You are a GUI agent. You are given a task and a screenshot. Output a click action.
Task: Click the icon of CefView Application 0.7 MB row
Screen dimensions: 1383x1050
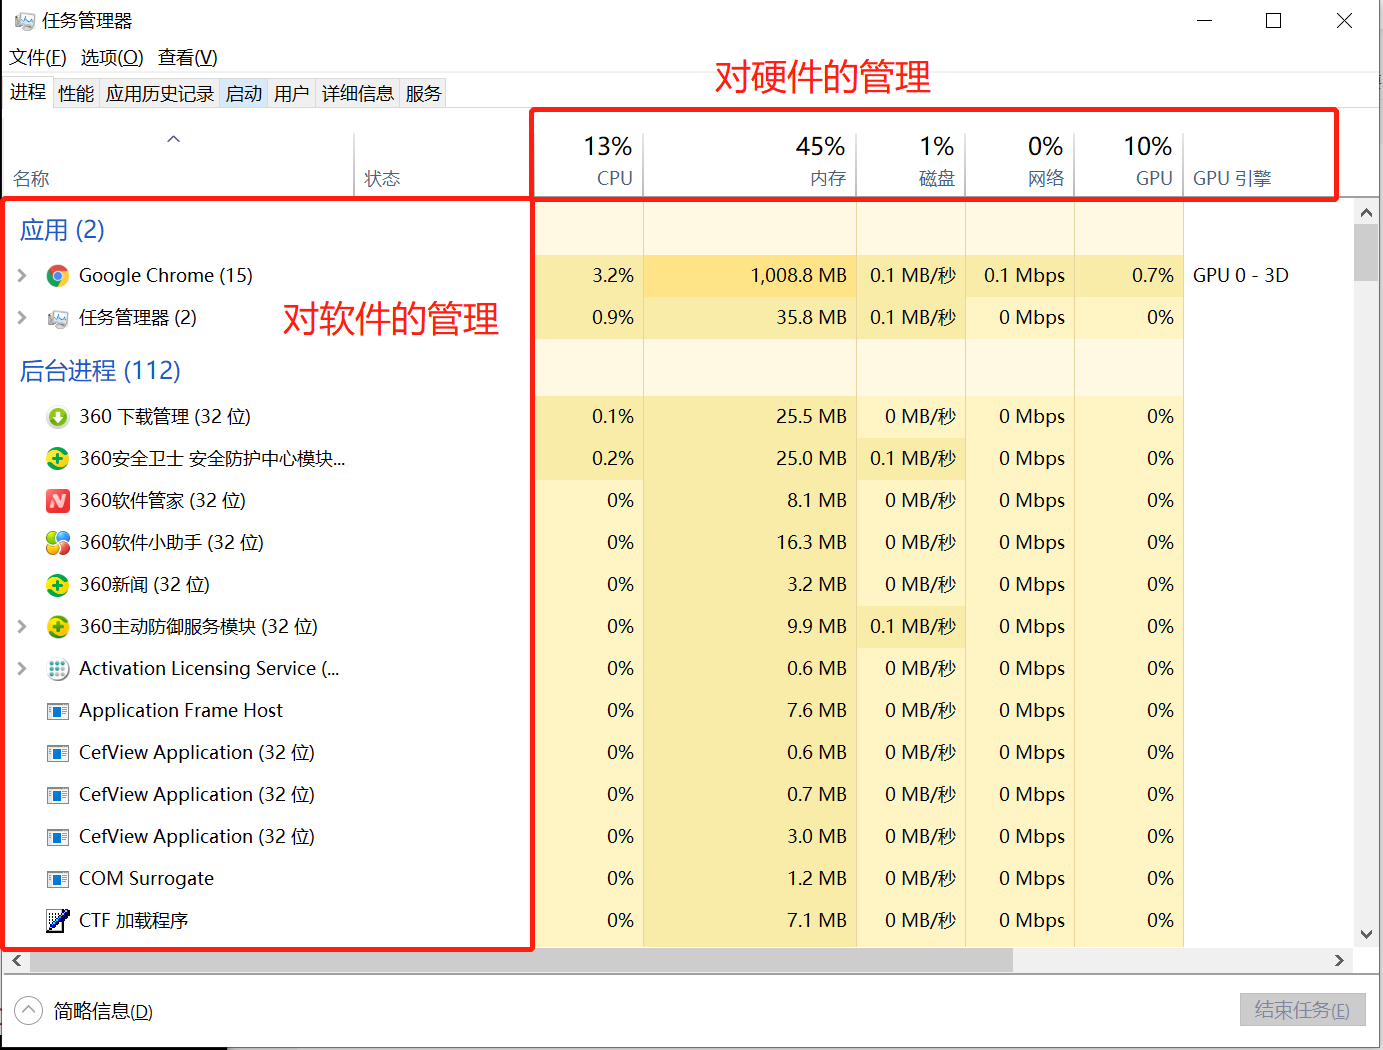(58, 795)
